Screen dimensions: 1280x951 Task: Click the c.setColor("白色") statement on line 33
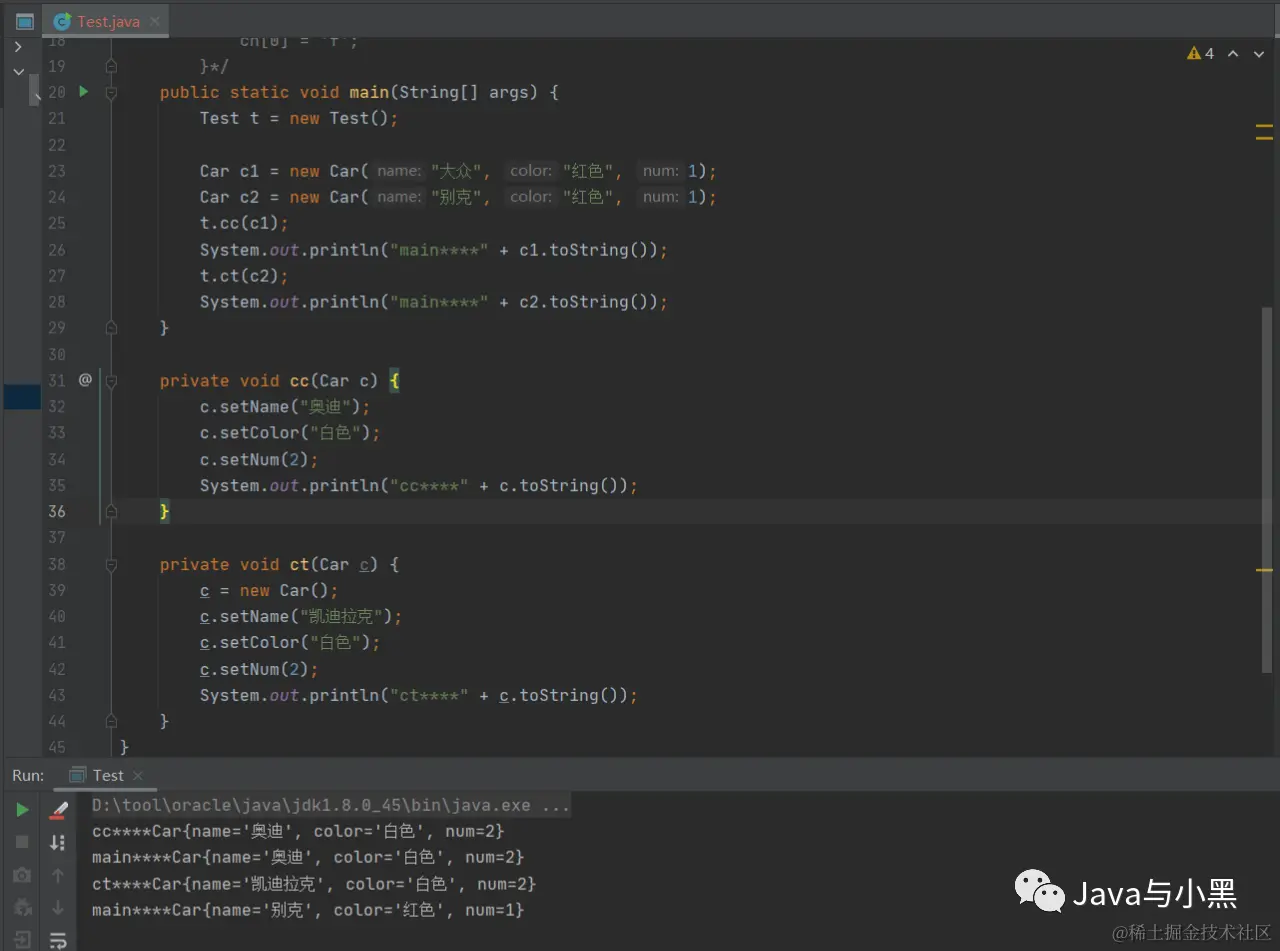pyautogui.click(x=290, y=433)
